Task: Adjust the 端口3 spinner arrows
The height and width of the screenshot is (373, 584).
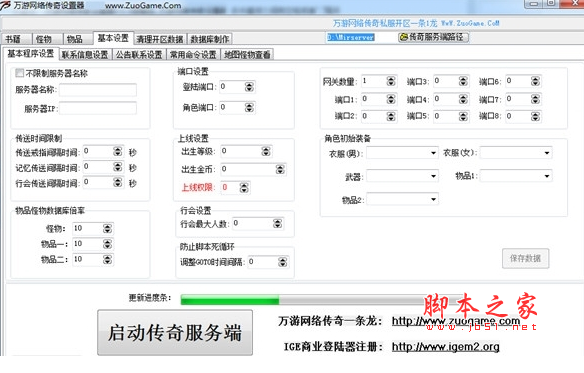Action: click(x=463, y=81)
